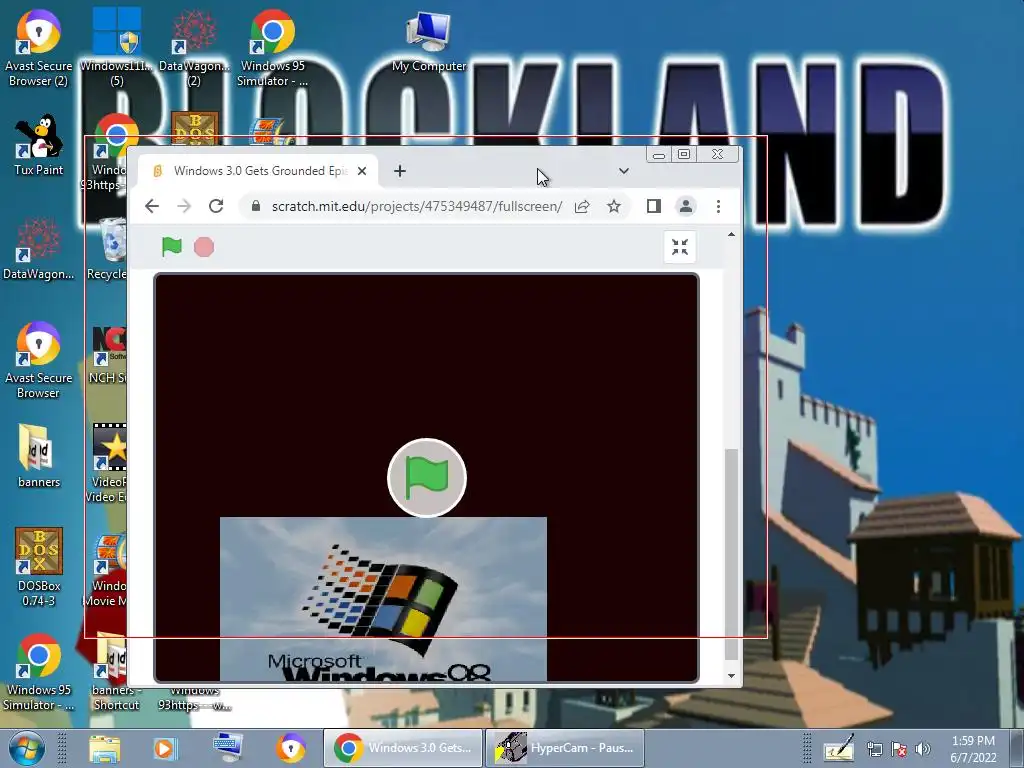
Task: Open the volume speaker tray icon
Action: pyautogui.click(x=922, y=749)
